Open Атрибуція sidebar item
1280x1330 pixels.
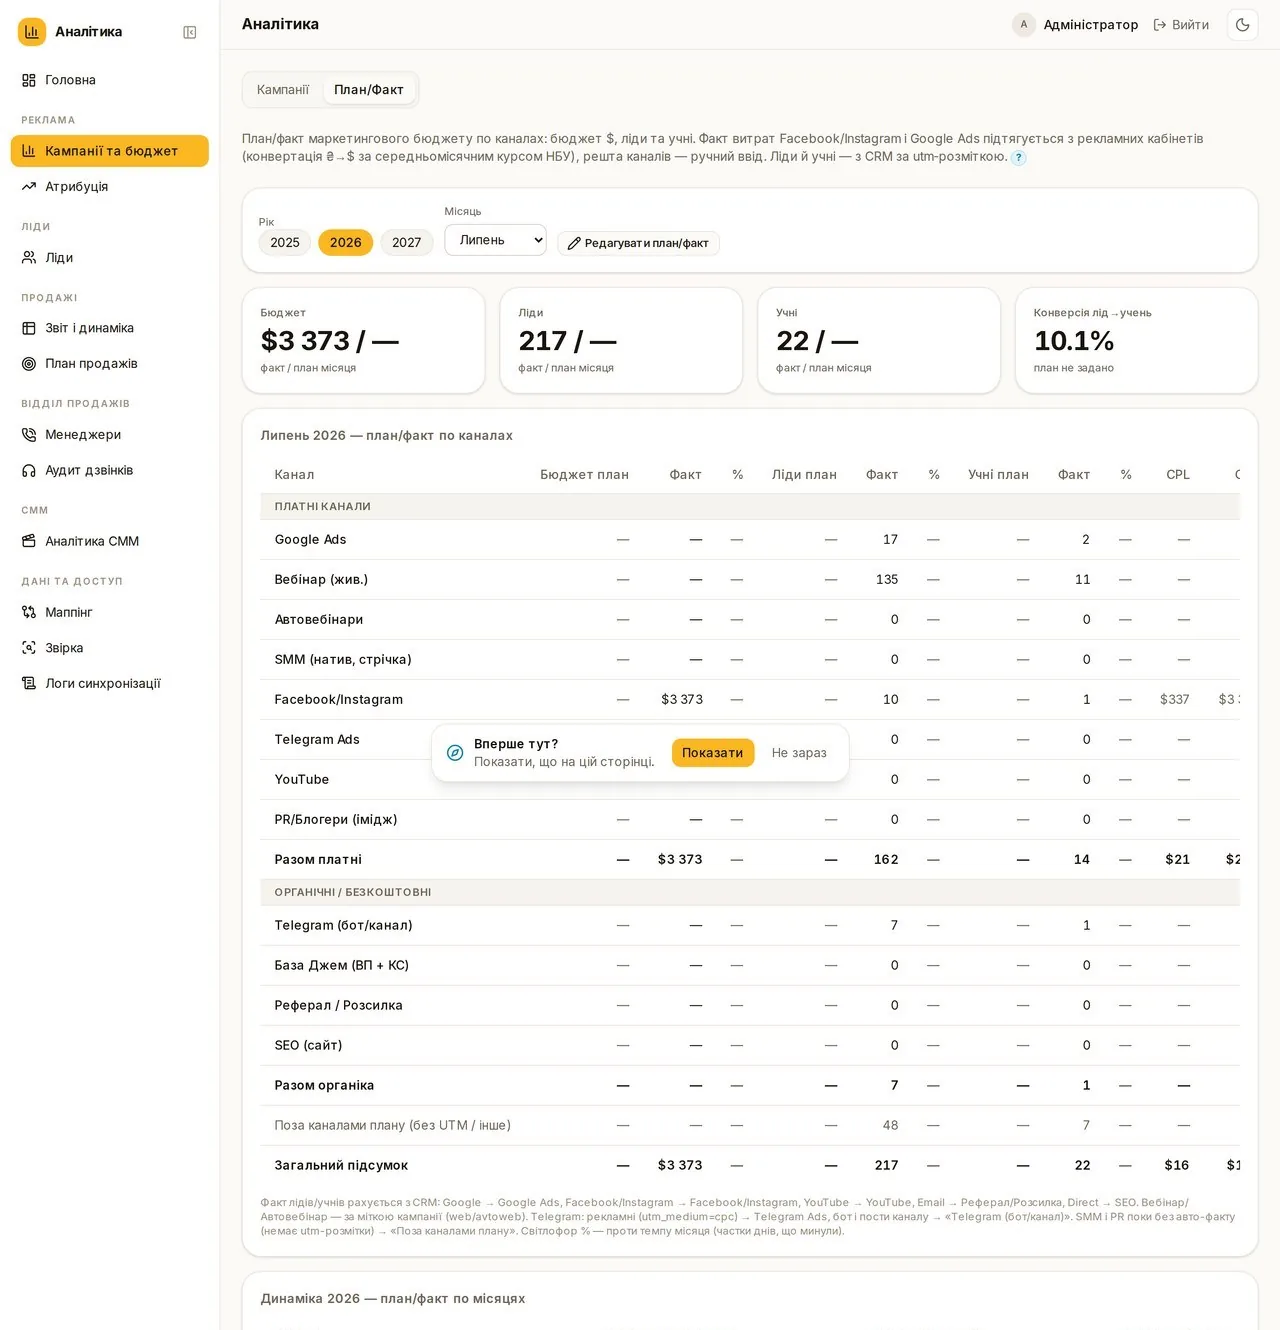click(x=110, y=187)
